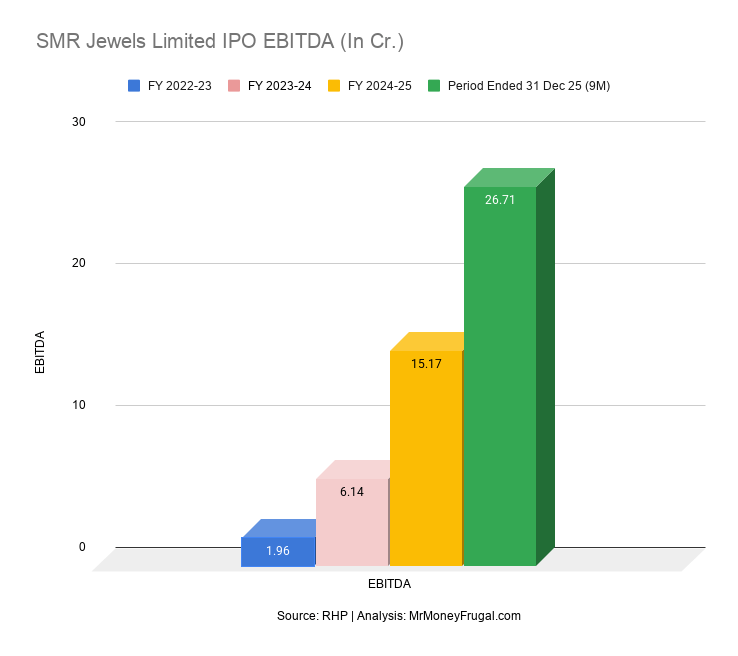Click the yellow FY 2024-25 legend swatch
738x656 pixels.
334,86
